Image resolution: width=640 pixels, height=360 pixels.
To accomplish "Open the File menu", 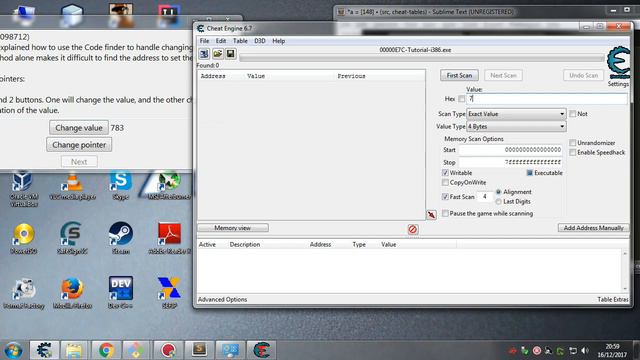I will tap(204, 41).
